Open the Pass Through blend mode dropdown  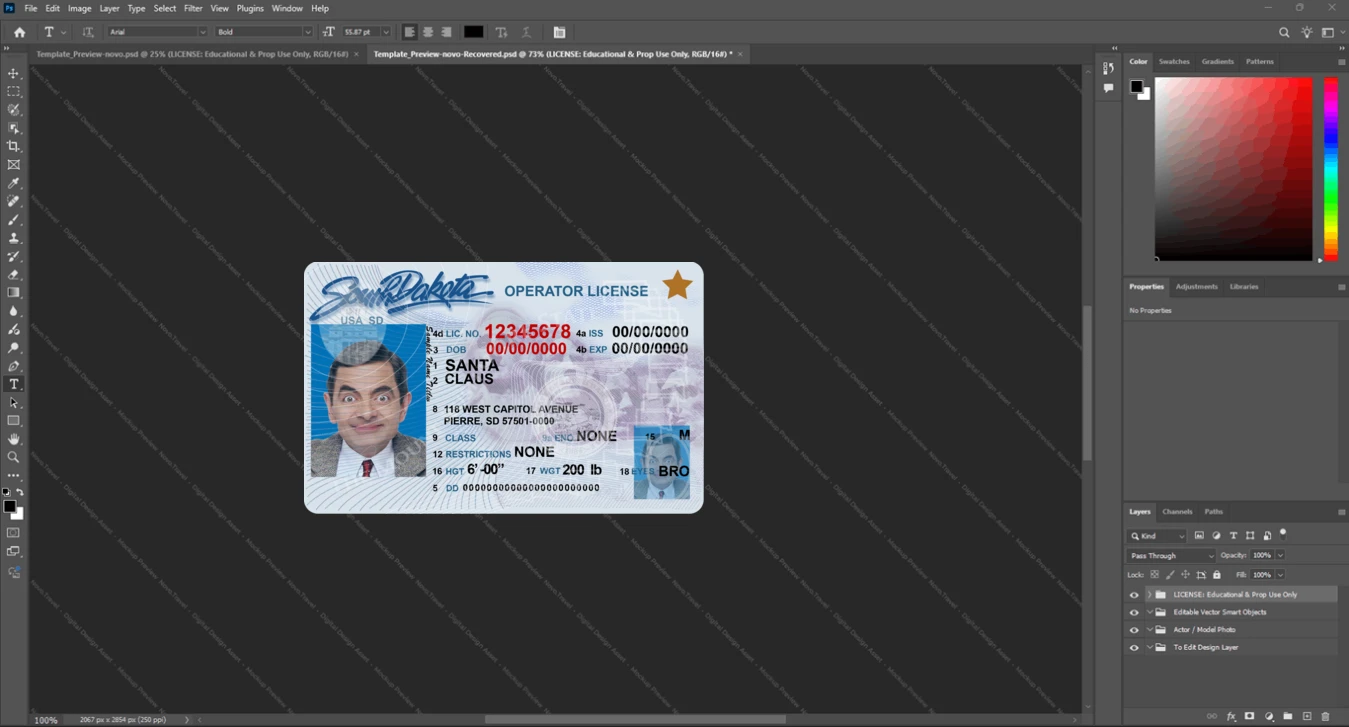point(1171,555)
